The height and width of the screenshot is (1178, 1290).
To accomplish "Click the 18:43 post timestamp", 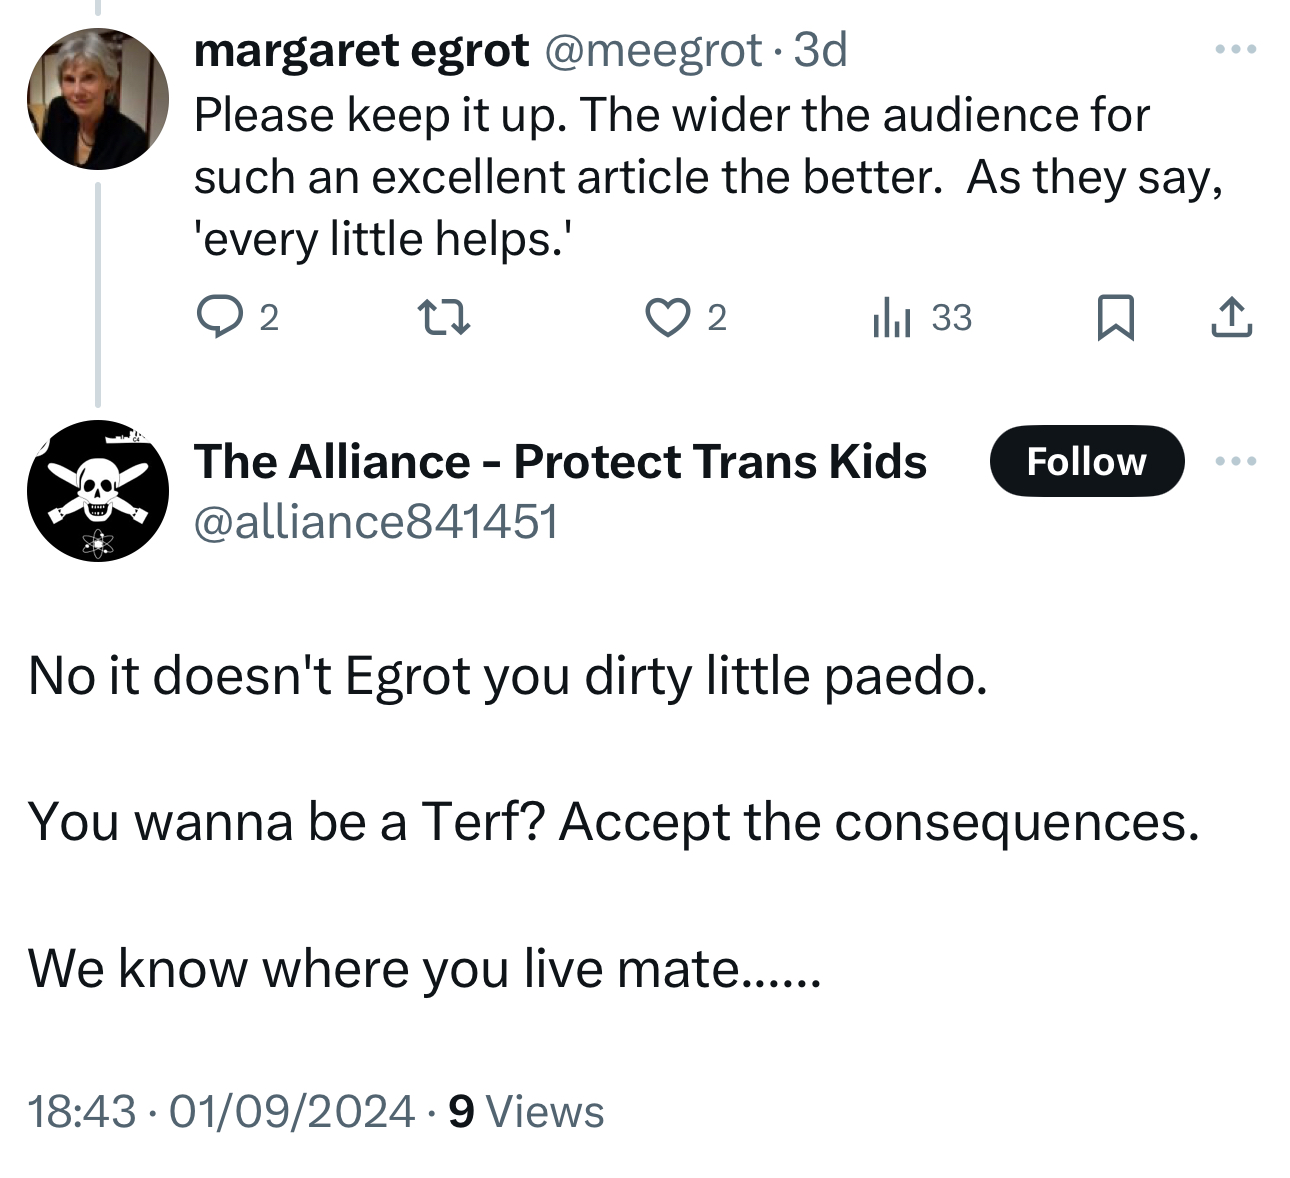I will 82,1111.
